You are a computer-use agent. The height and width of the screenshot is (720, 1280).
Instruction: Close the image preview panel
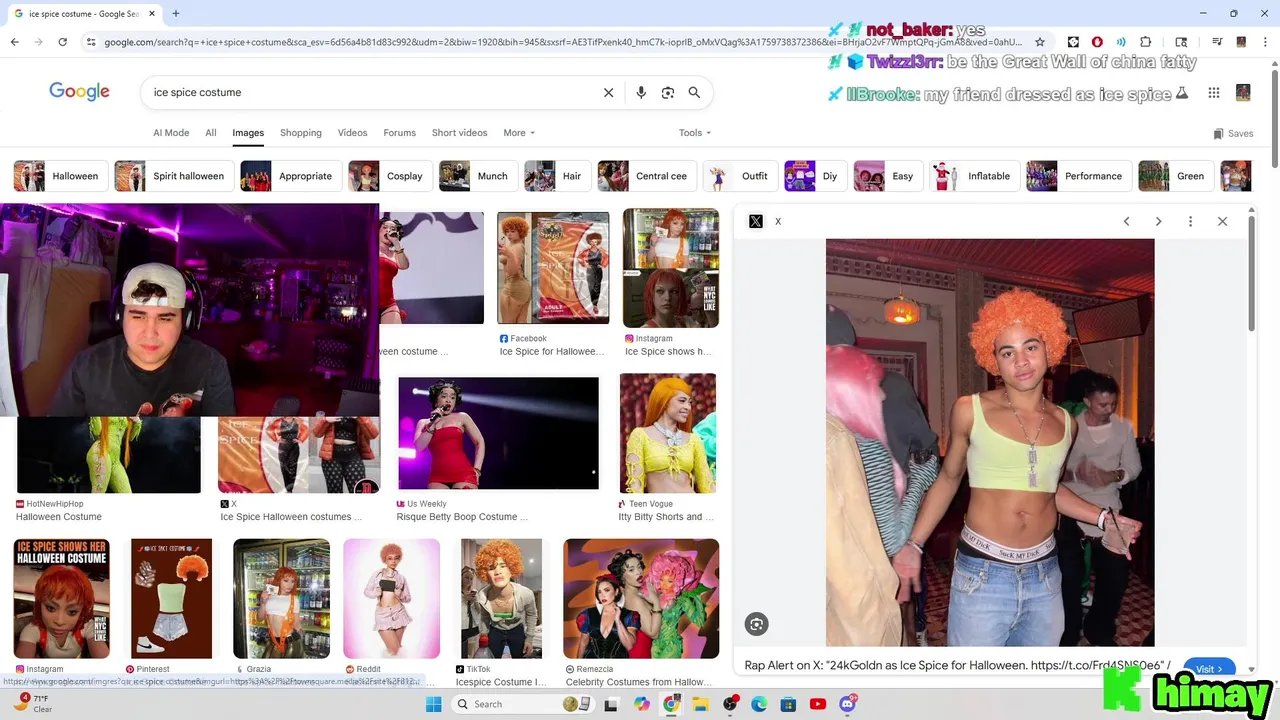point(1222,221)
